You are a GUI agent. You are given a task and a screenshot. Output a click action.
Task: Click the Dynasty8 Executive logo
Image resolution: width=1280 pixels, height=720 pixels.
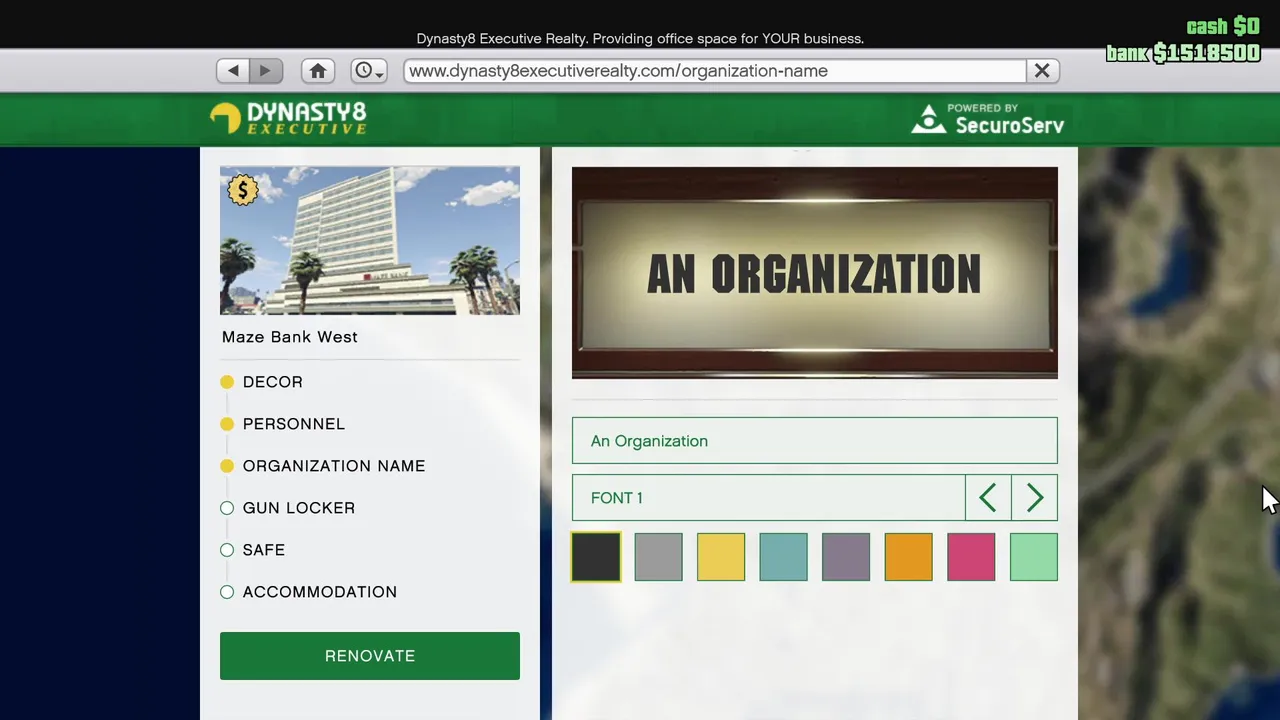[288, 118]
